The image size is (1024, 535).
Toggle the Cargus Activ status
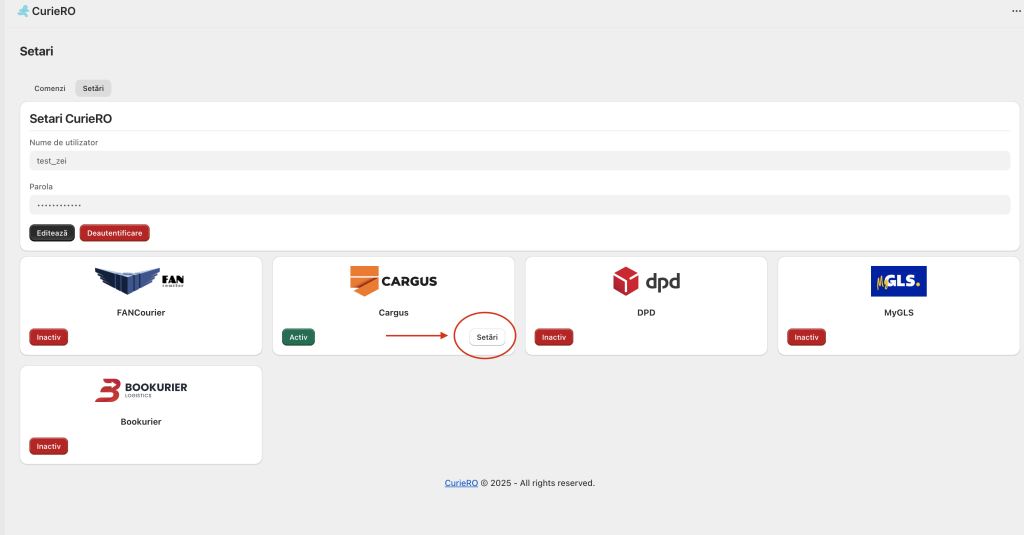click(298, 337)
